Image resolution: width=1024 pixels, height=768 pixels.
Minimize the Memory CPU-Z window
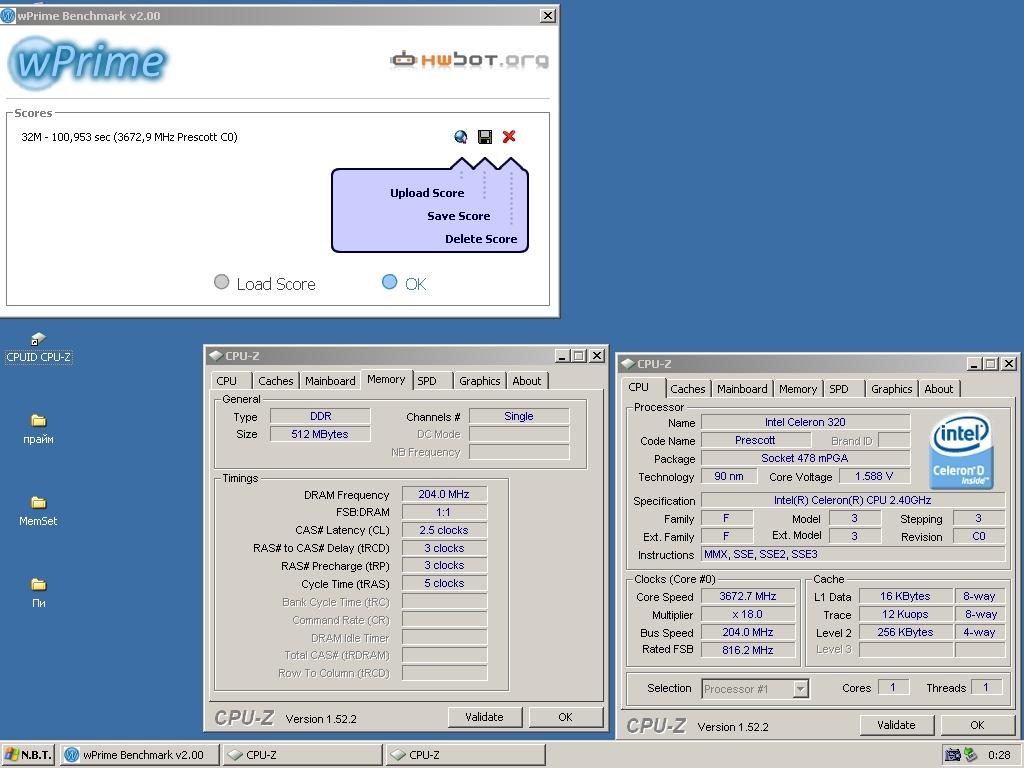pyautogui.click(x=562, y=356)
